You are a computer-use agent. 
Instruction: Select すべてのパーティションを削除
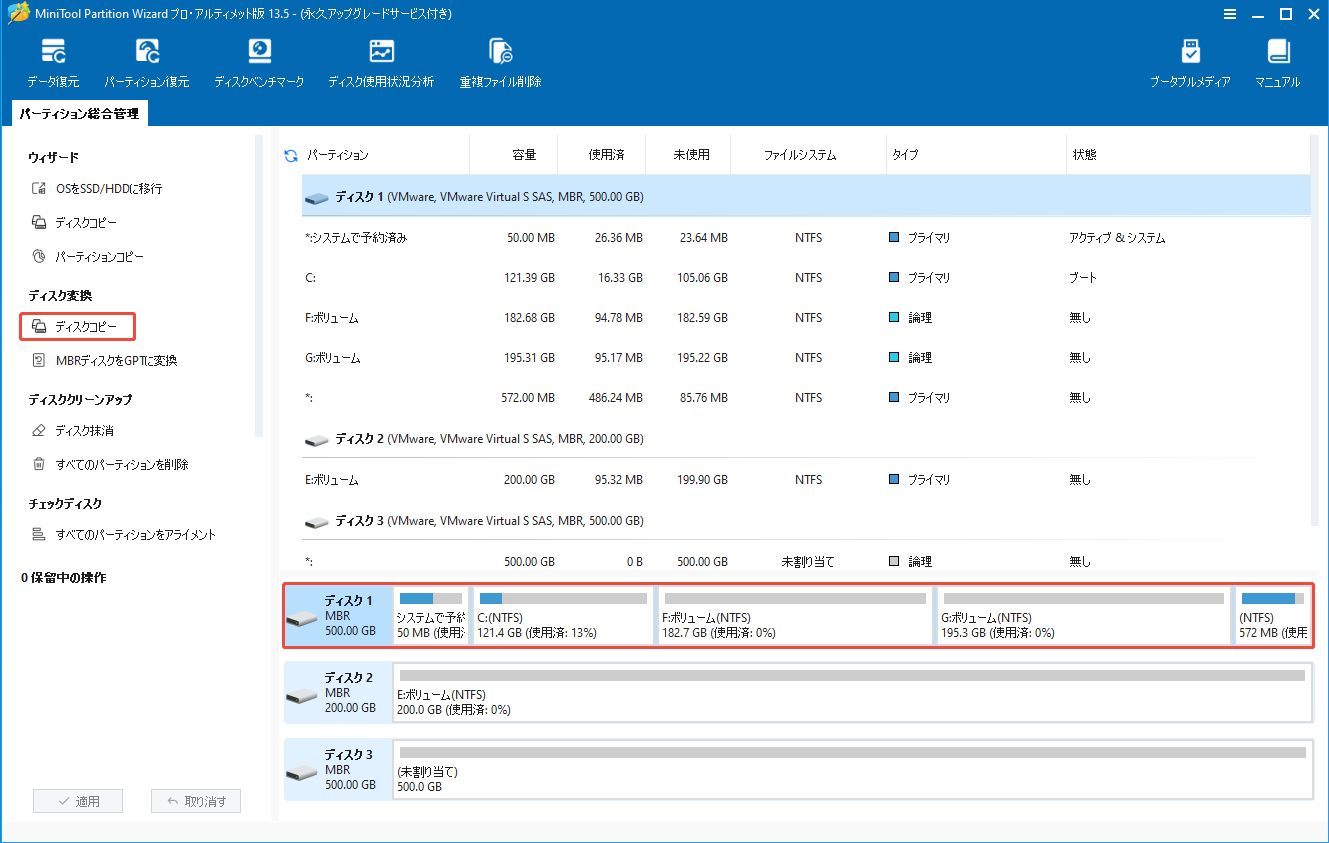click(x=122, y=464)
